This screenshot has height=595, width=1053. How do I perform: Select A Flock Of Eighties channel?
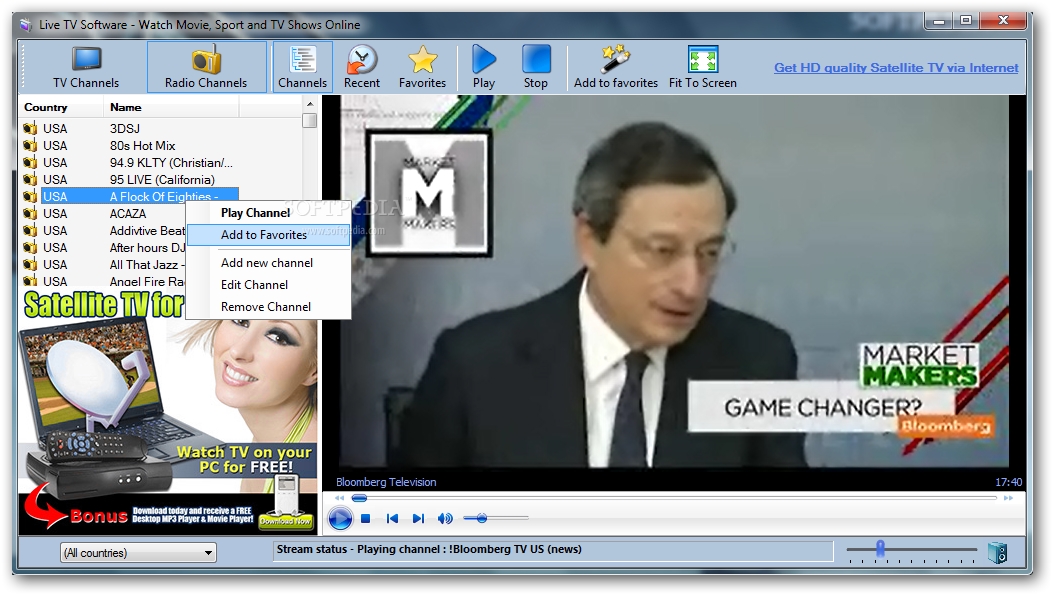[130, 197]
